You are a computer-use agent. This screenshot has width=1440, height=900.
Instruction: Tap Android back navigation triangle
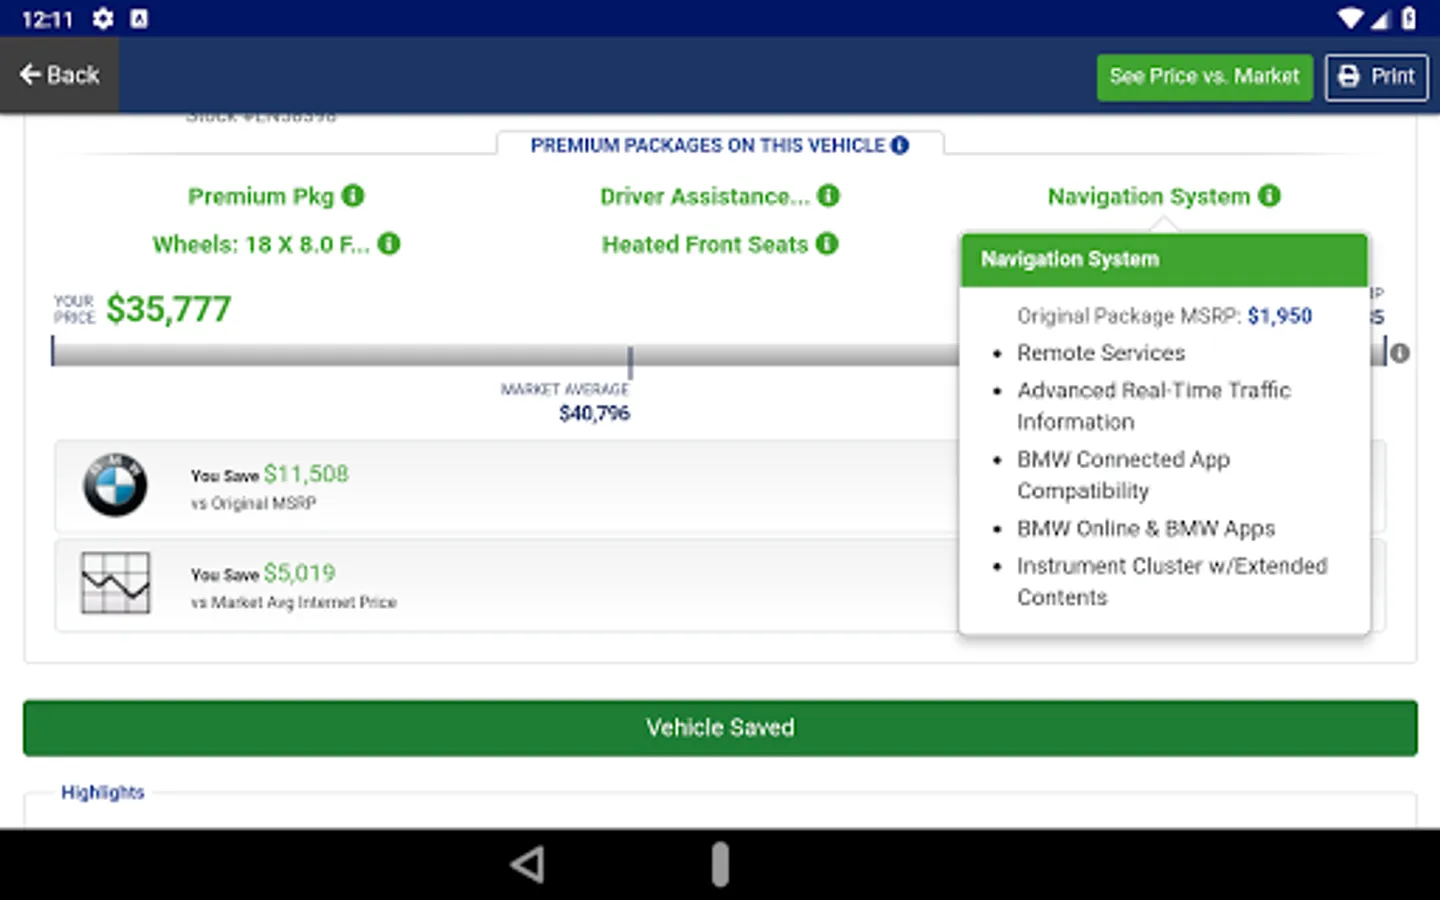527,864
